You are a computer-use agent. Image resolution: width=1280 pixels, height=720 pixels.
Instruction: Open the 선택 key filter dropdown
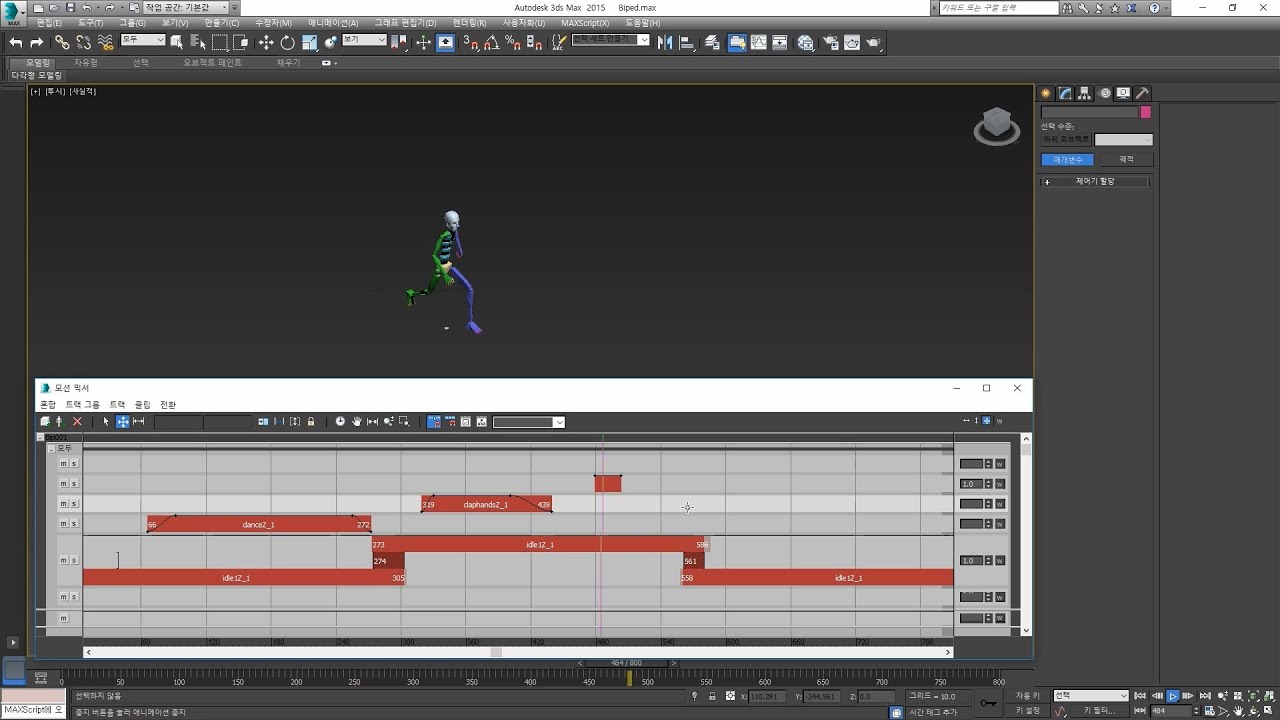1091,696
